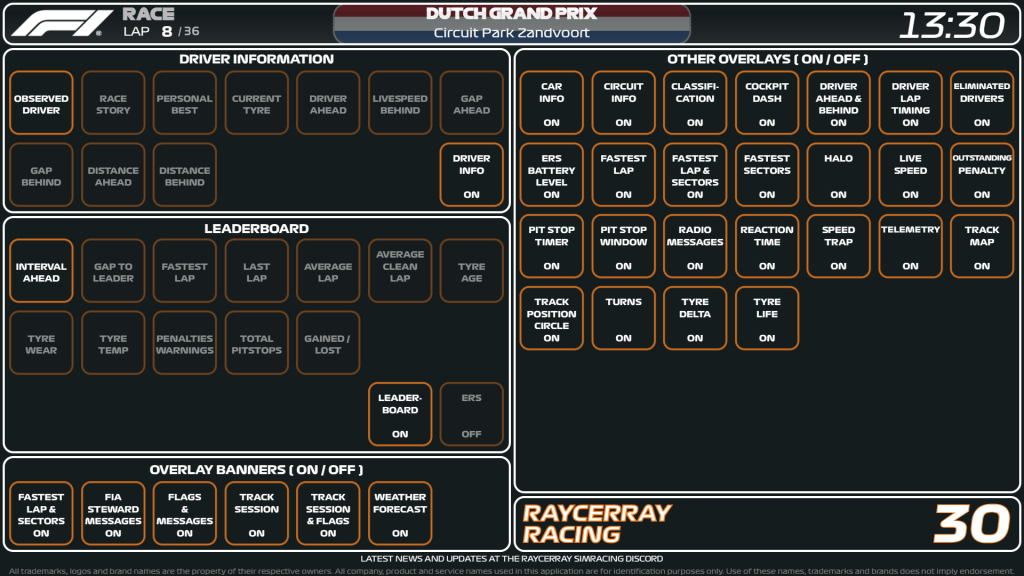The height and width of the screenshot is (576, 1024).
Task: Enable the ERS leaderboard toggle
Action: (x=472, y=414)
